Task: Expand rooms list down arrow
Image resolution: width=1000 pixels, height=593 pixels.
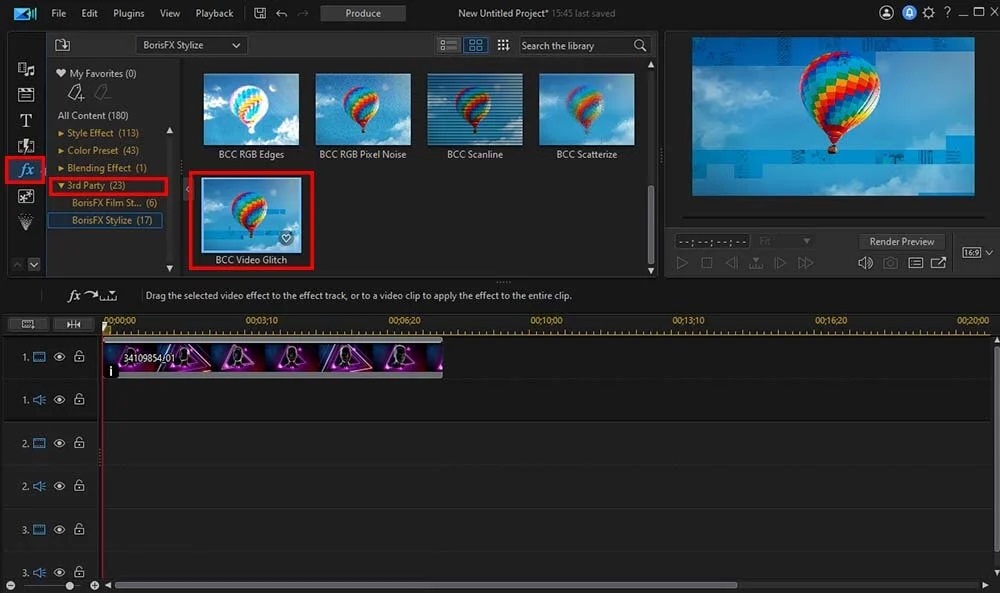Action: tap(34, 265)
